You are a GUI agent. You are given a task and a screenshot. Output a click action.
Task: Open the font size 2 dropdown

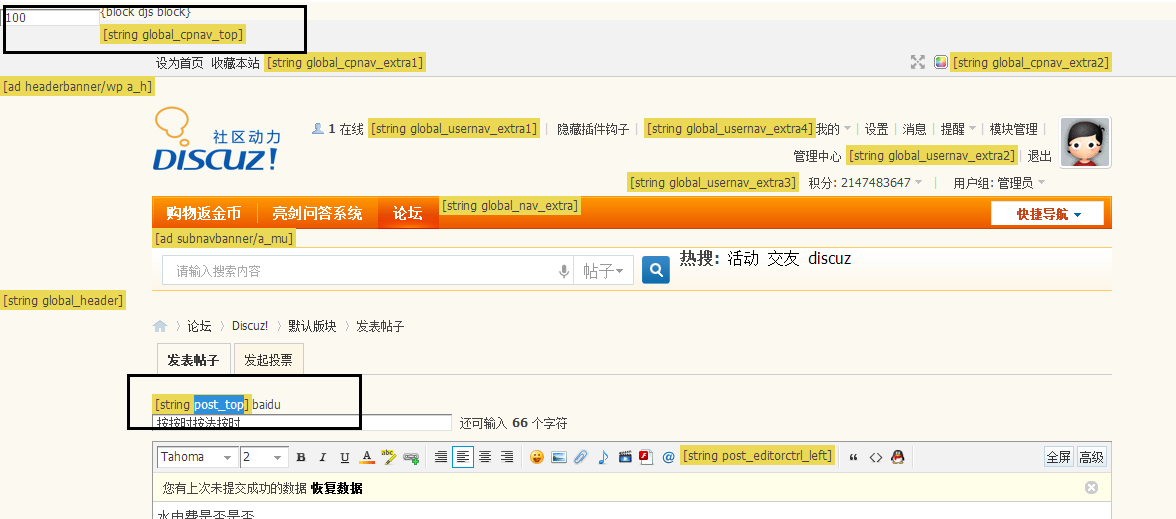pos(264,457)
